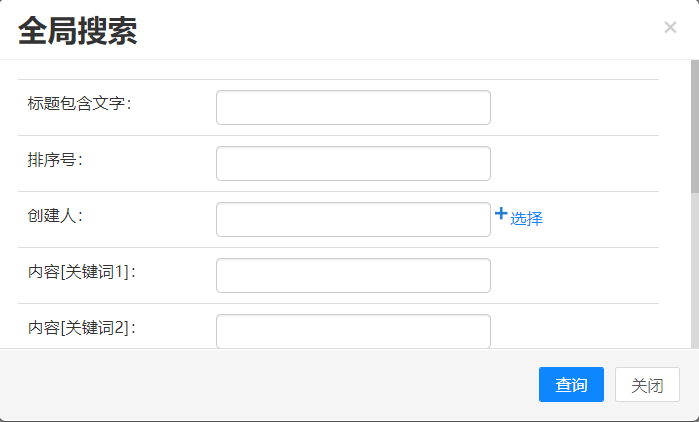Screen dimensions: 699x422
Task: Click the 全局搜索 dialog title
Action: pyautogui.click(x=78, y=31)
